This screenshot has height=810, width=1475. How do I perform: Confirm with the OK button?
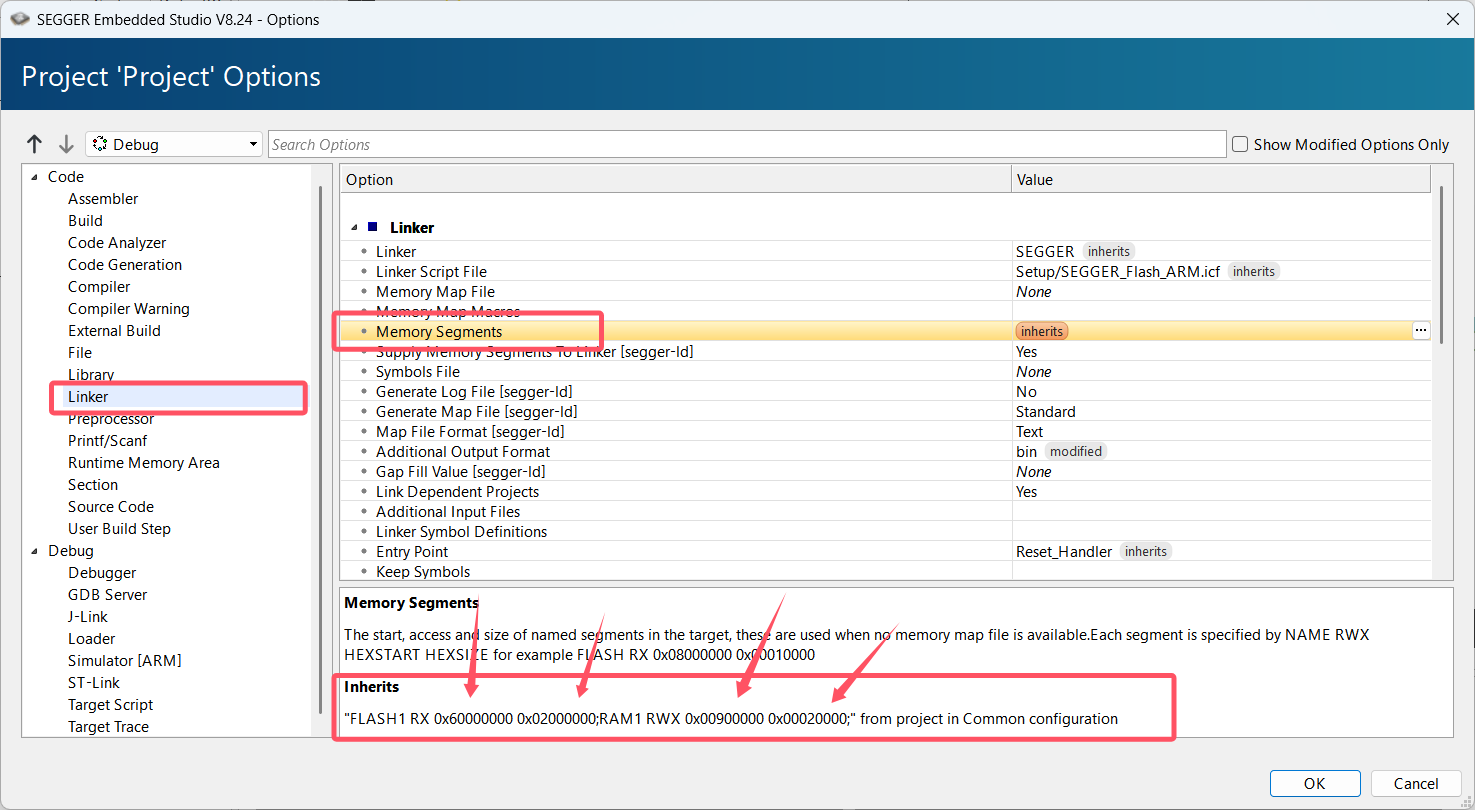(x=1315, y=784)
